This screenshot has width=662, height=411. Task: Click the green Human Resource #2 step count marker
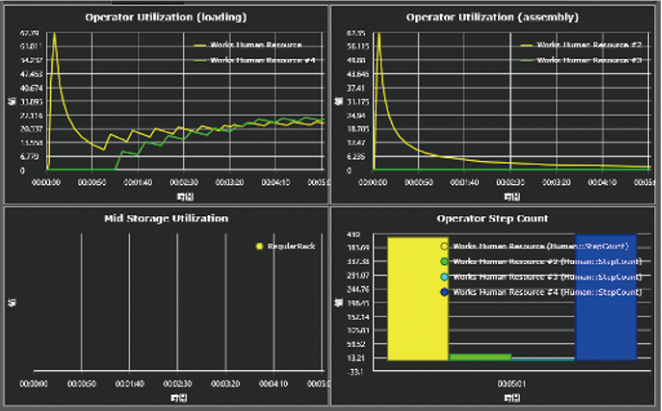[446, 260]
